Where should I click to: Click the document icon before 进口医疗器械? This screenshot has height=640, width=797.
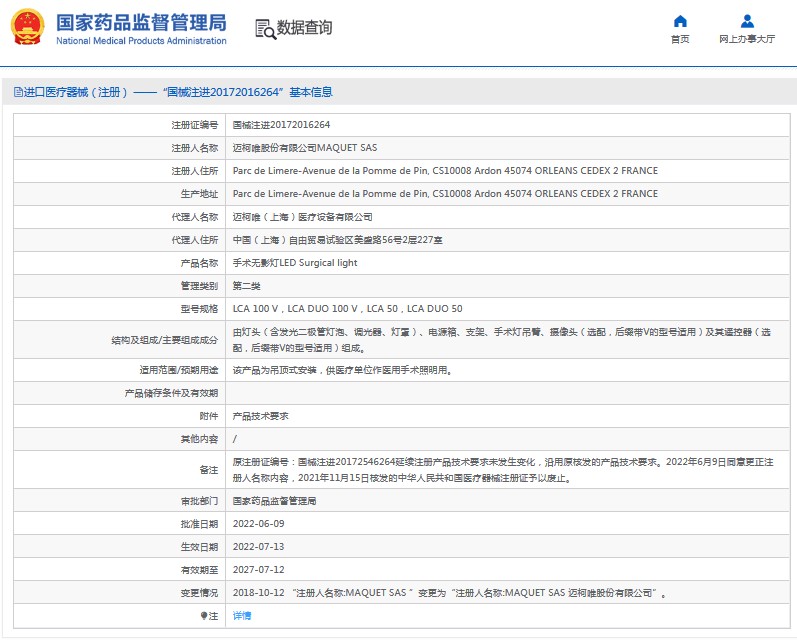[18, 92]
